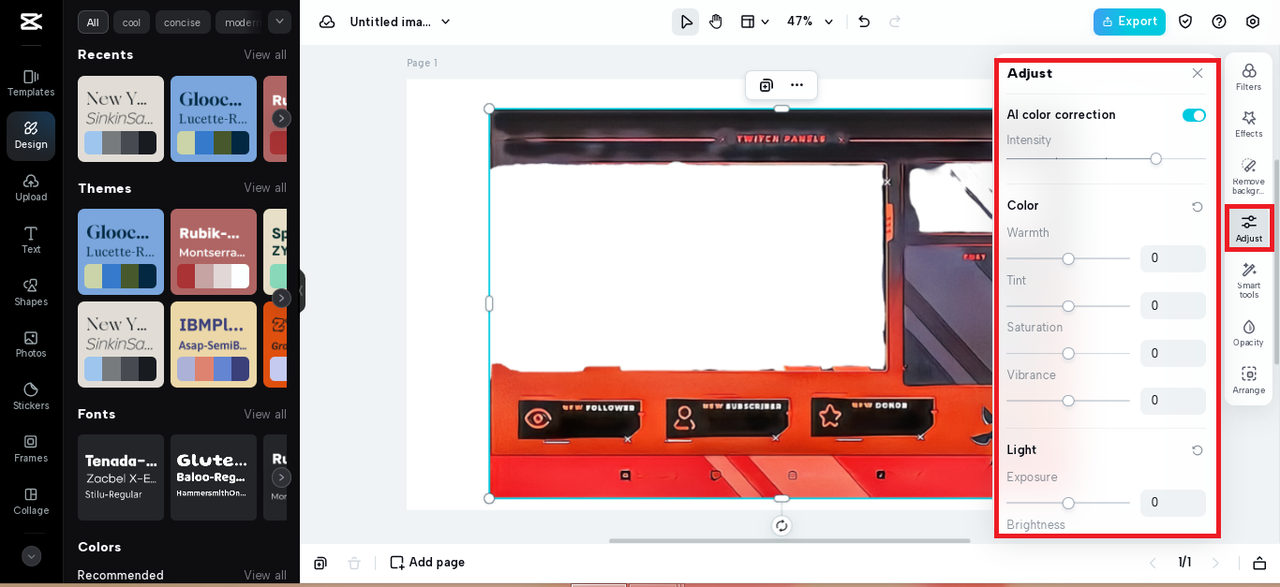Open the shield security icon

(x=1185, y=22)
